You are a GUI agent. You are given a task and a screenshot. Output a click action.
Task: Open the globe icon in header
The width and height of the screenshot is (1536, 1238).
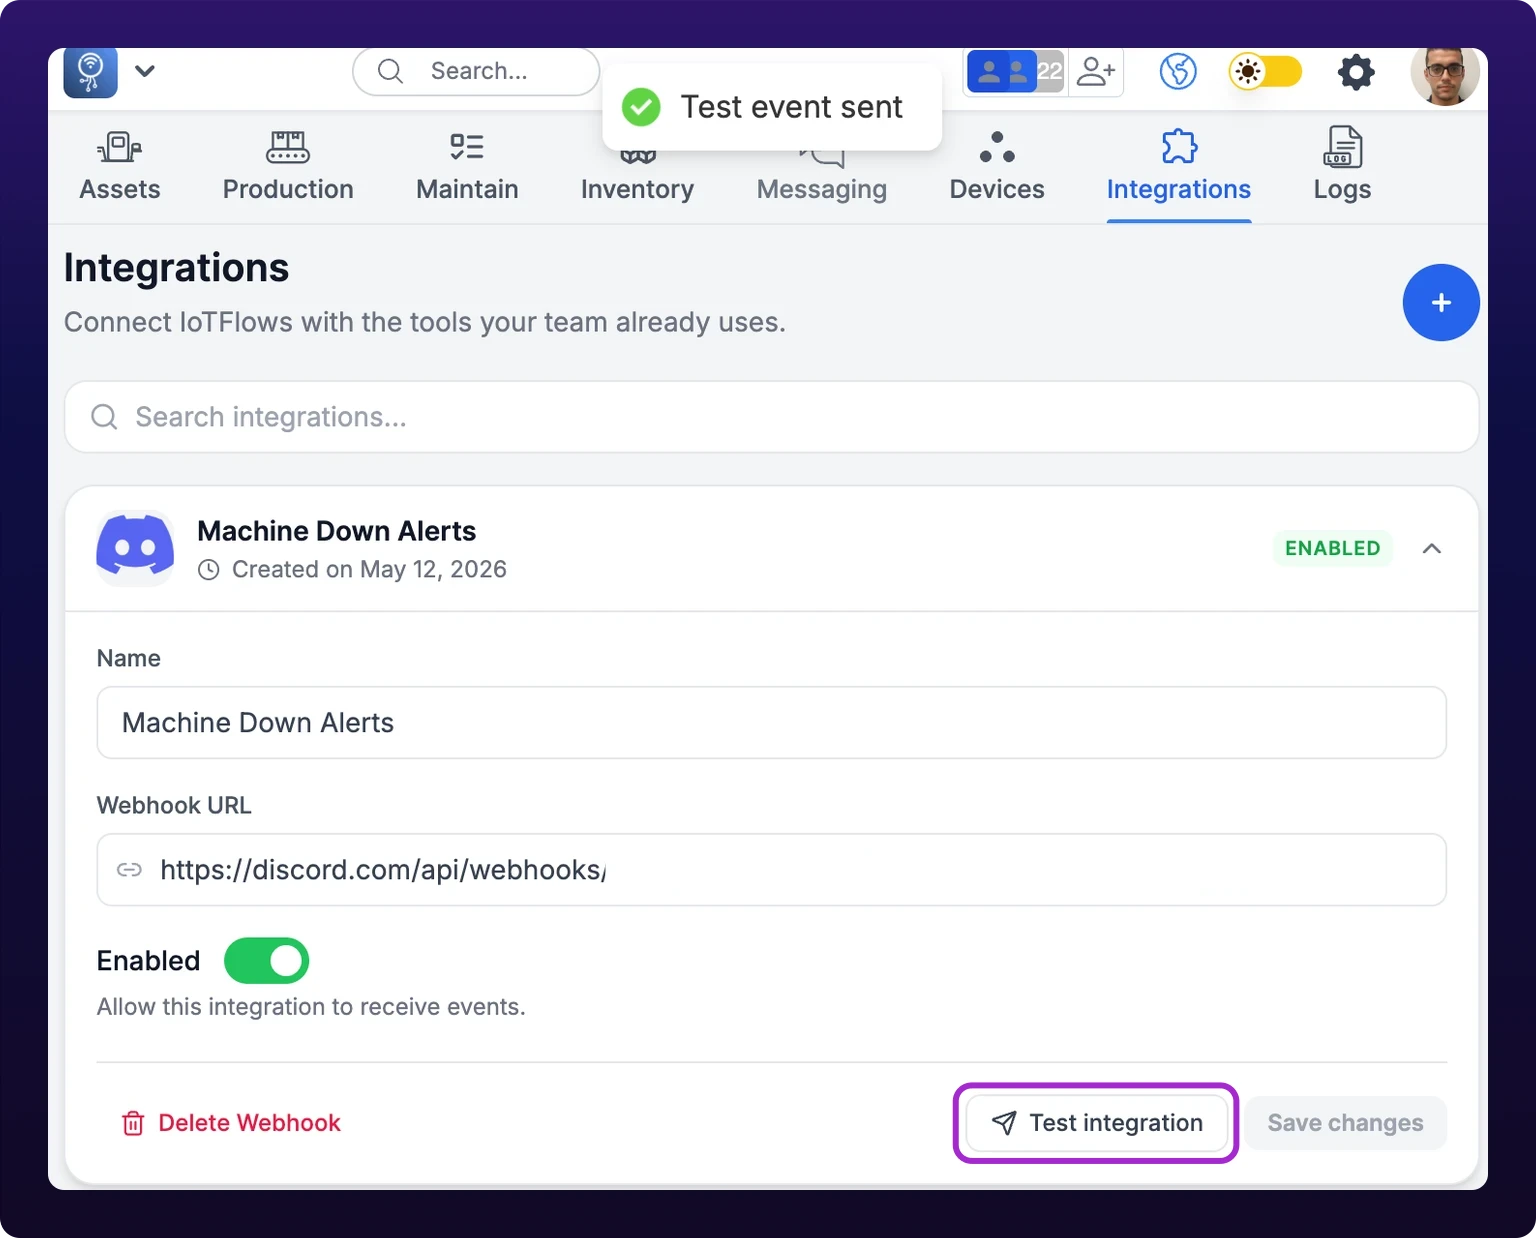tap(1178, 71)
